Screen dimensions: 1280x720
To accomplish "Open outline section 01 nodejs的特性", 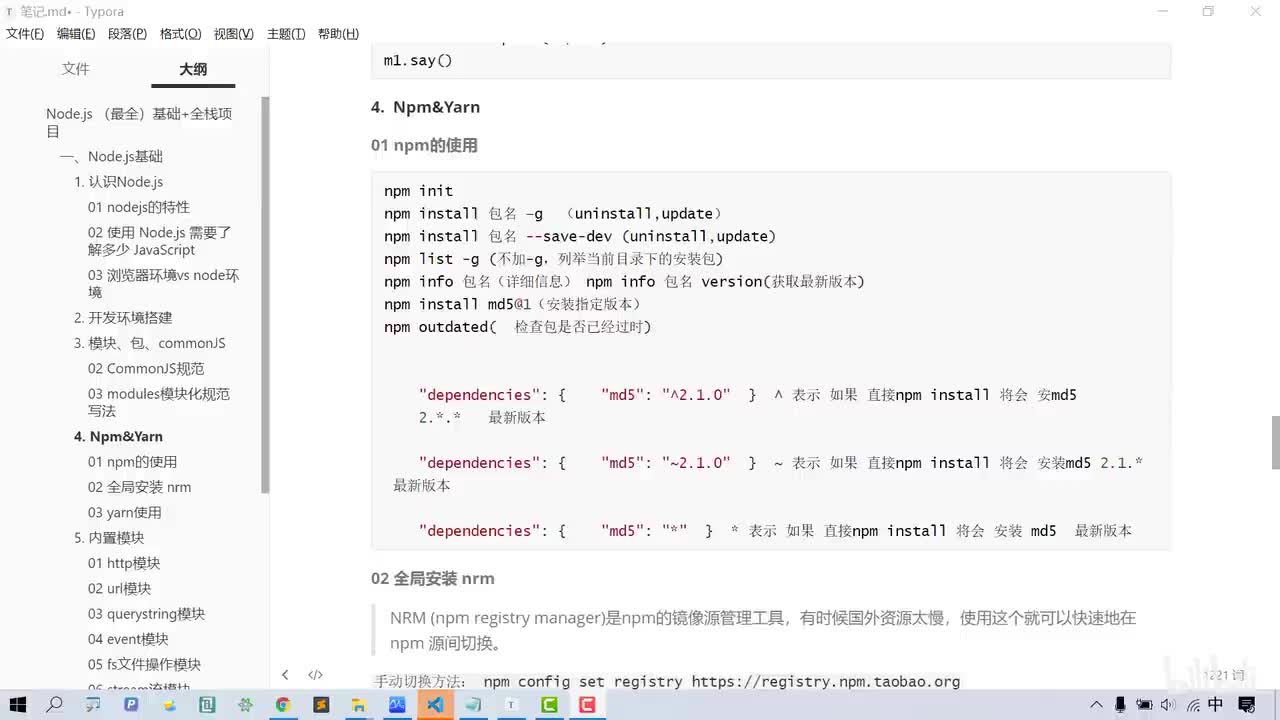I will (138, 207).
